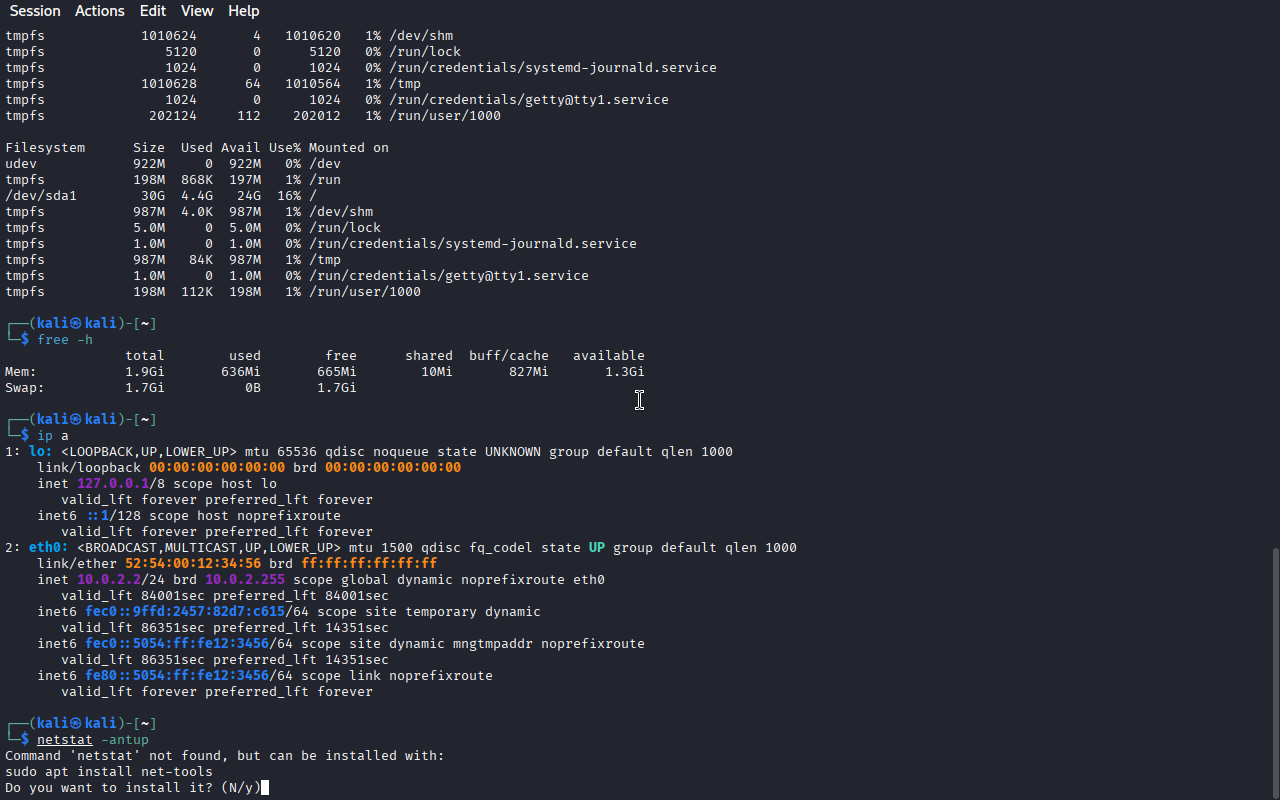
Task: Click the /dev/sda1 filesystem entry
Action: tap(41, 196)
